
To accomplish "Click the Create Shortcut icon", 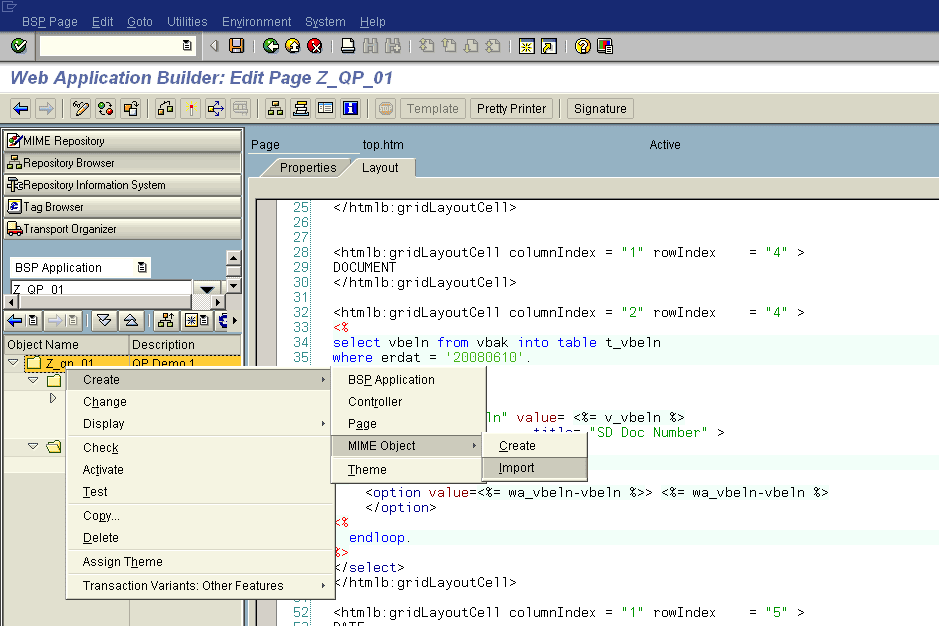I will coord(549,46).
